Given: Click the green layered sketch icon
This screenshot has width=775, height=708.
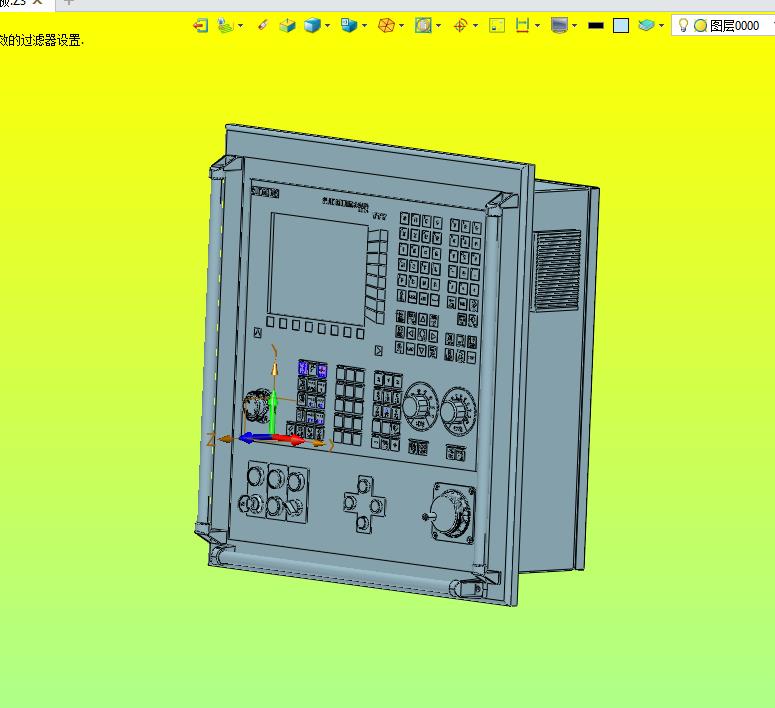Looking at the screenshot, I should [x=225, y=25].
